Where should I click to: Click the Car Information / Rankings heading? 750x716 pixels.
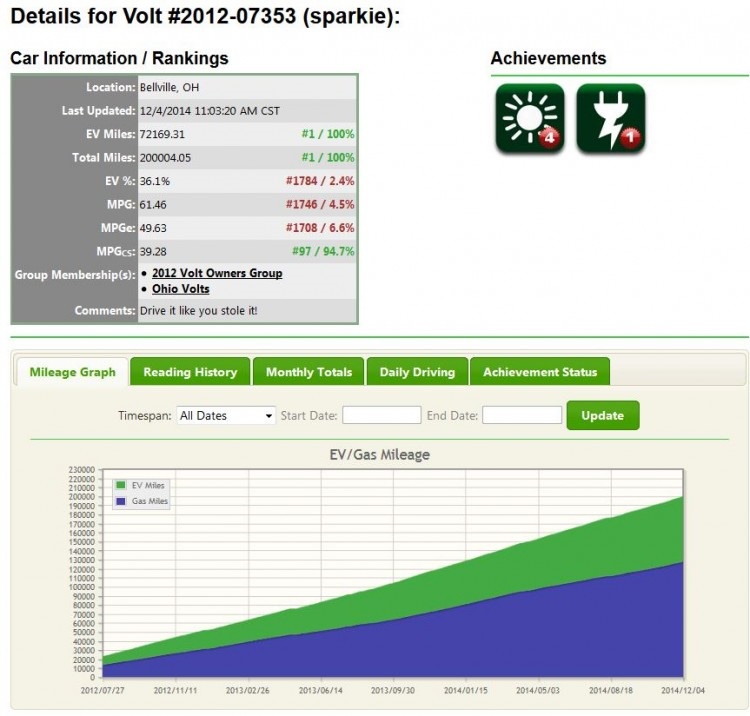coord(119,58)
